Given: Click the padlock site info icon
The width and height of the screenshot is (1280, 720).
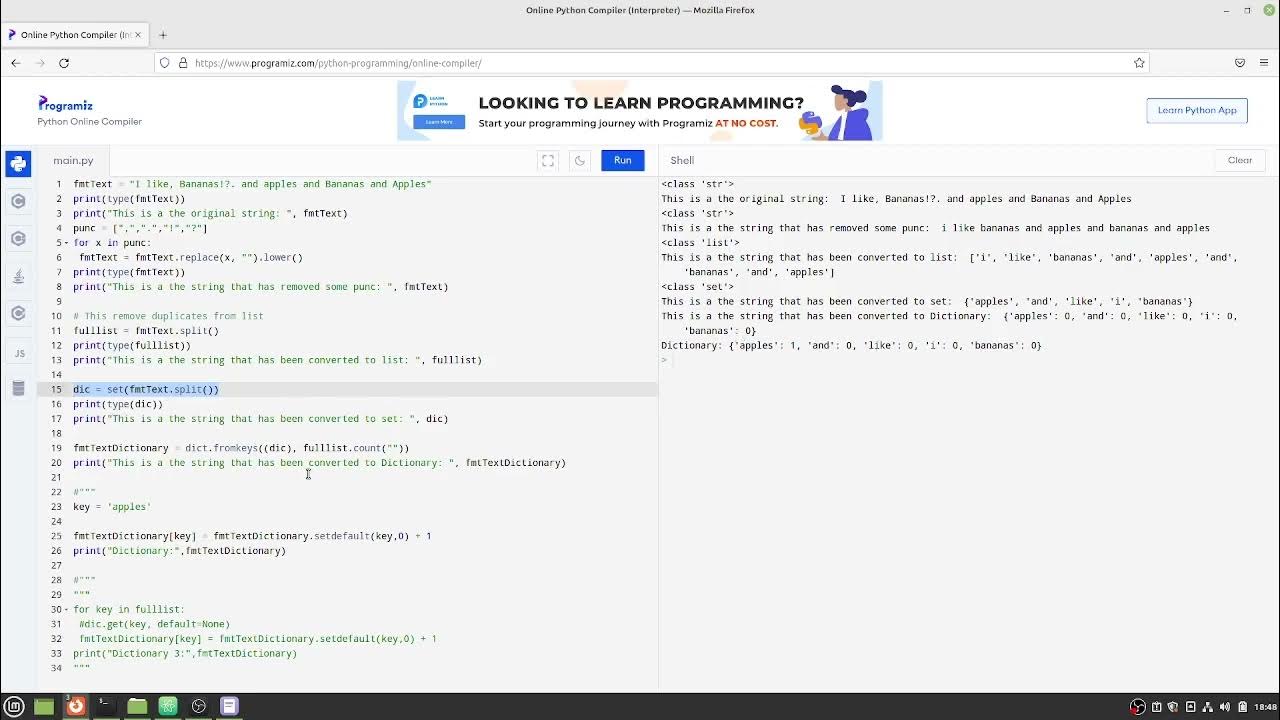Looking at the screenshot, I should click(x=183, y=63).
